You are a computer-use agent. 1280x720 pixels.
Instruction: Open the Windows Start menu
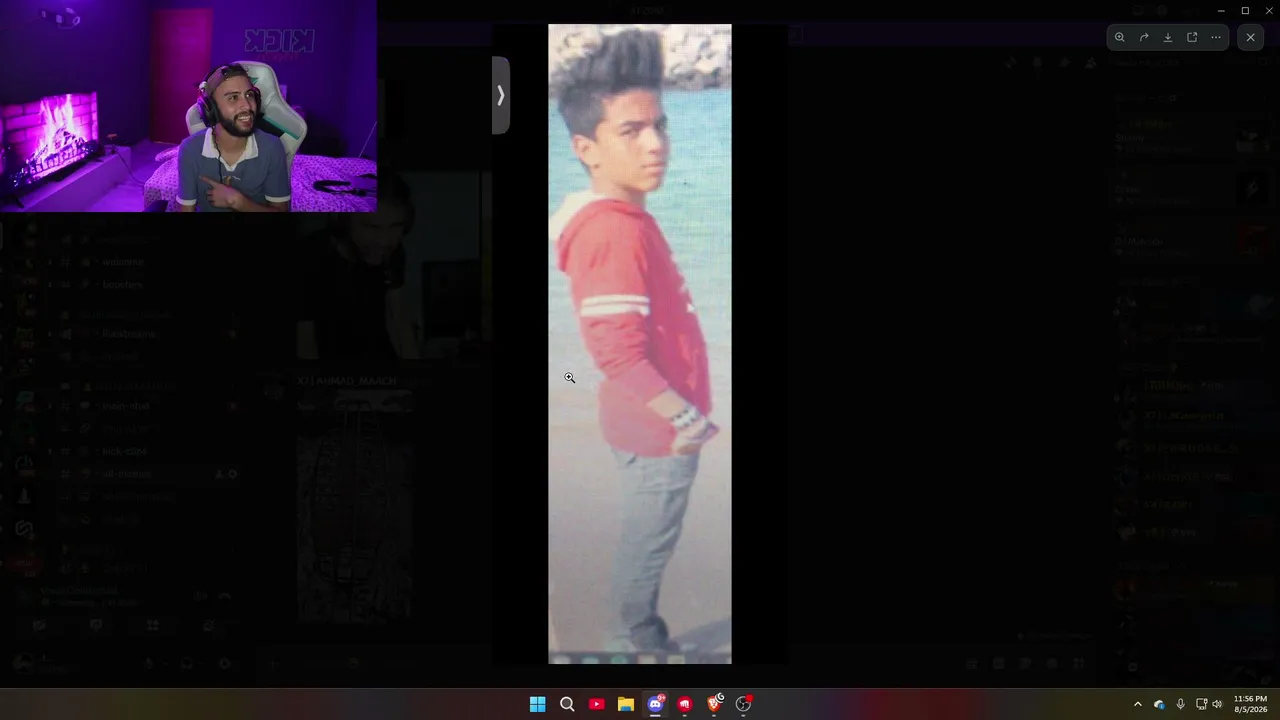pos(537,704)
